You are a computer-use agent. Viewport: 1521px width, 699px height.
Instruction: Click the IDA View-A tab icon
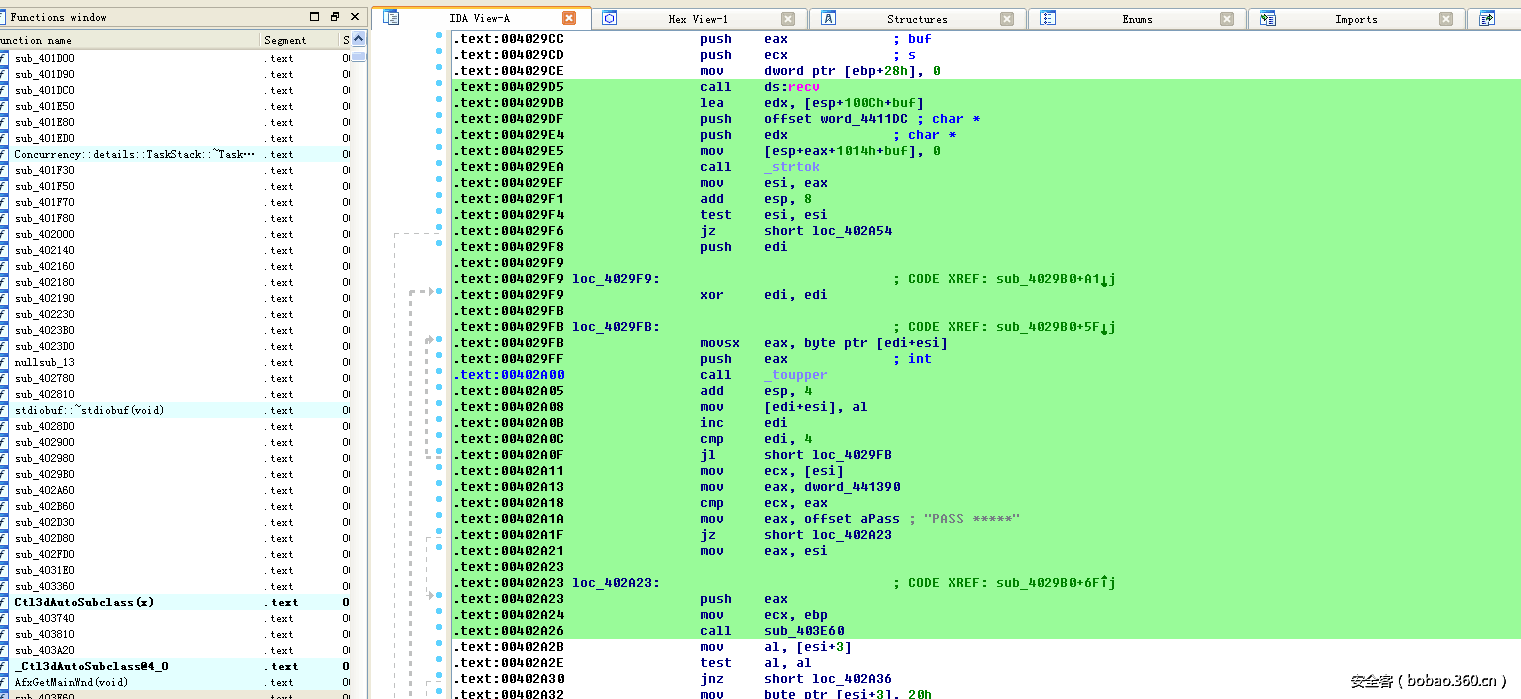391,18
